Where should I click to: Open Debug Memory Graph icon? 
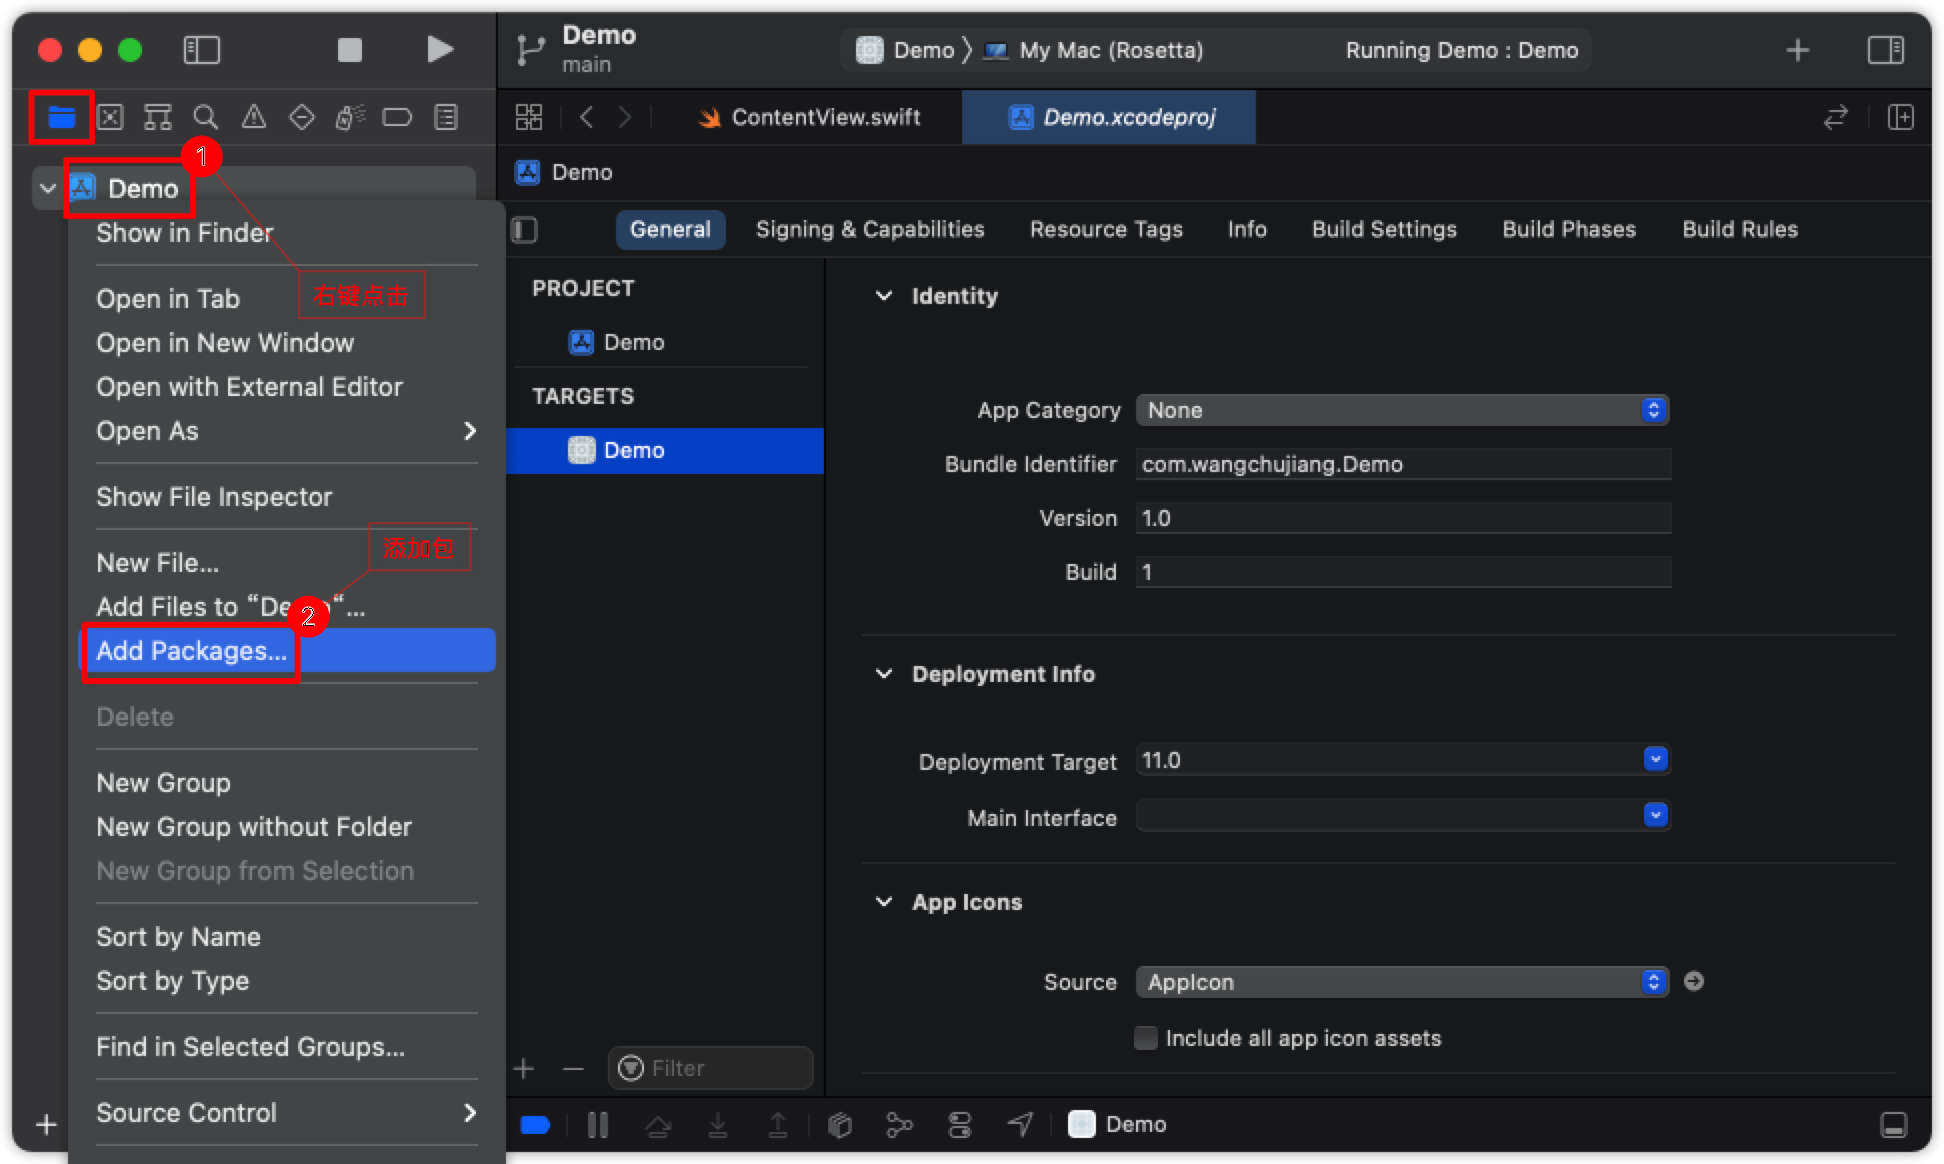tap(899, 1125)
